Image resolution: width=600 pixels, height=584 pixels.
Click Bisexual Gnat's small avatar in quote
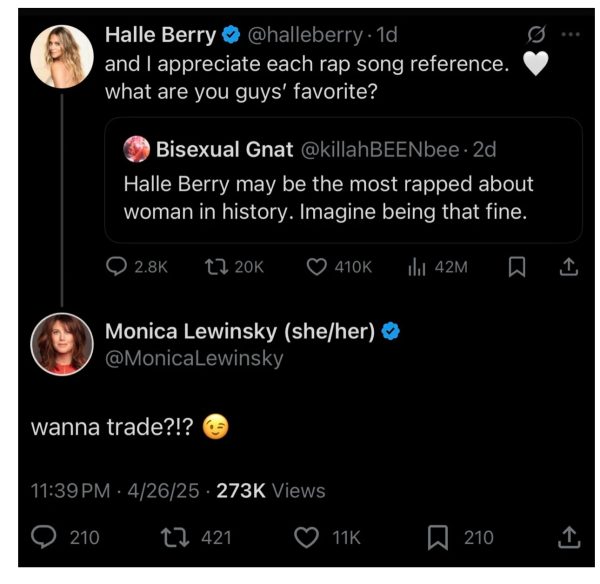136,150
